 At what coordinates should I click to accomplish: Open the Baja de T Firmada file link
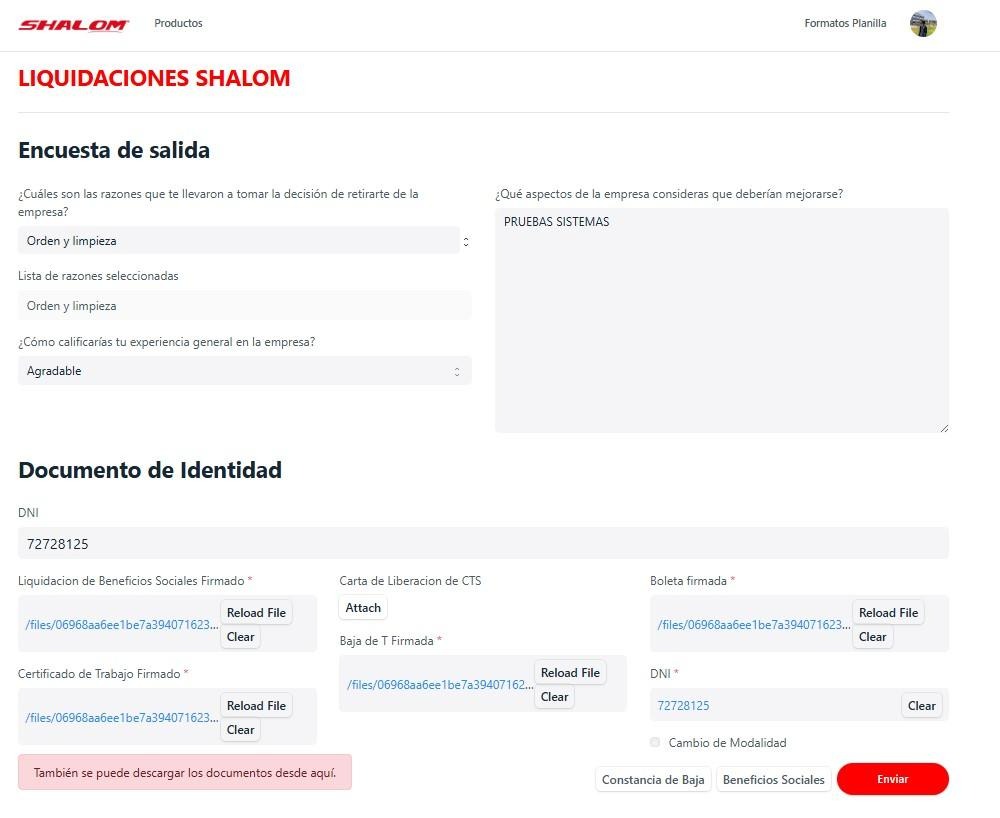(440, 685)
